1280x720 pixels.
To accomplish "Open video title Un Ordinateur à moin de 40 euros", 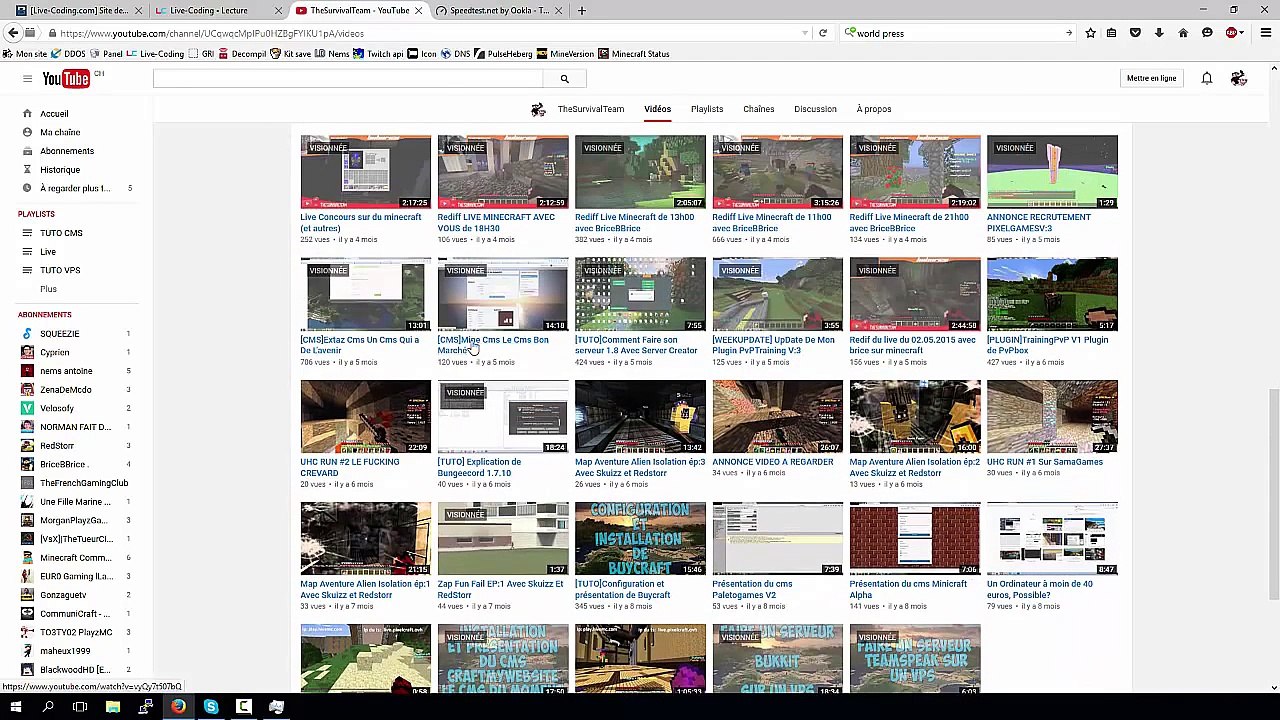I will 1040,589.
